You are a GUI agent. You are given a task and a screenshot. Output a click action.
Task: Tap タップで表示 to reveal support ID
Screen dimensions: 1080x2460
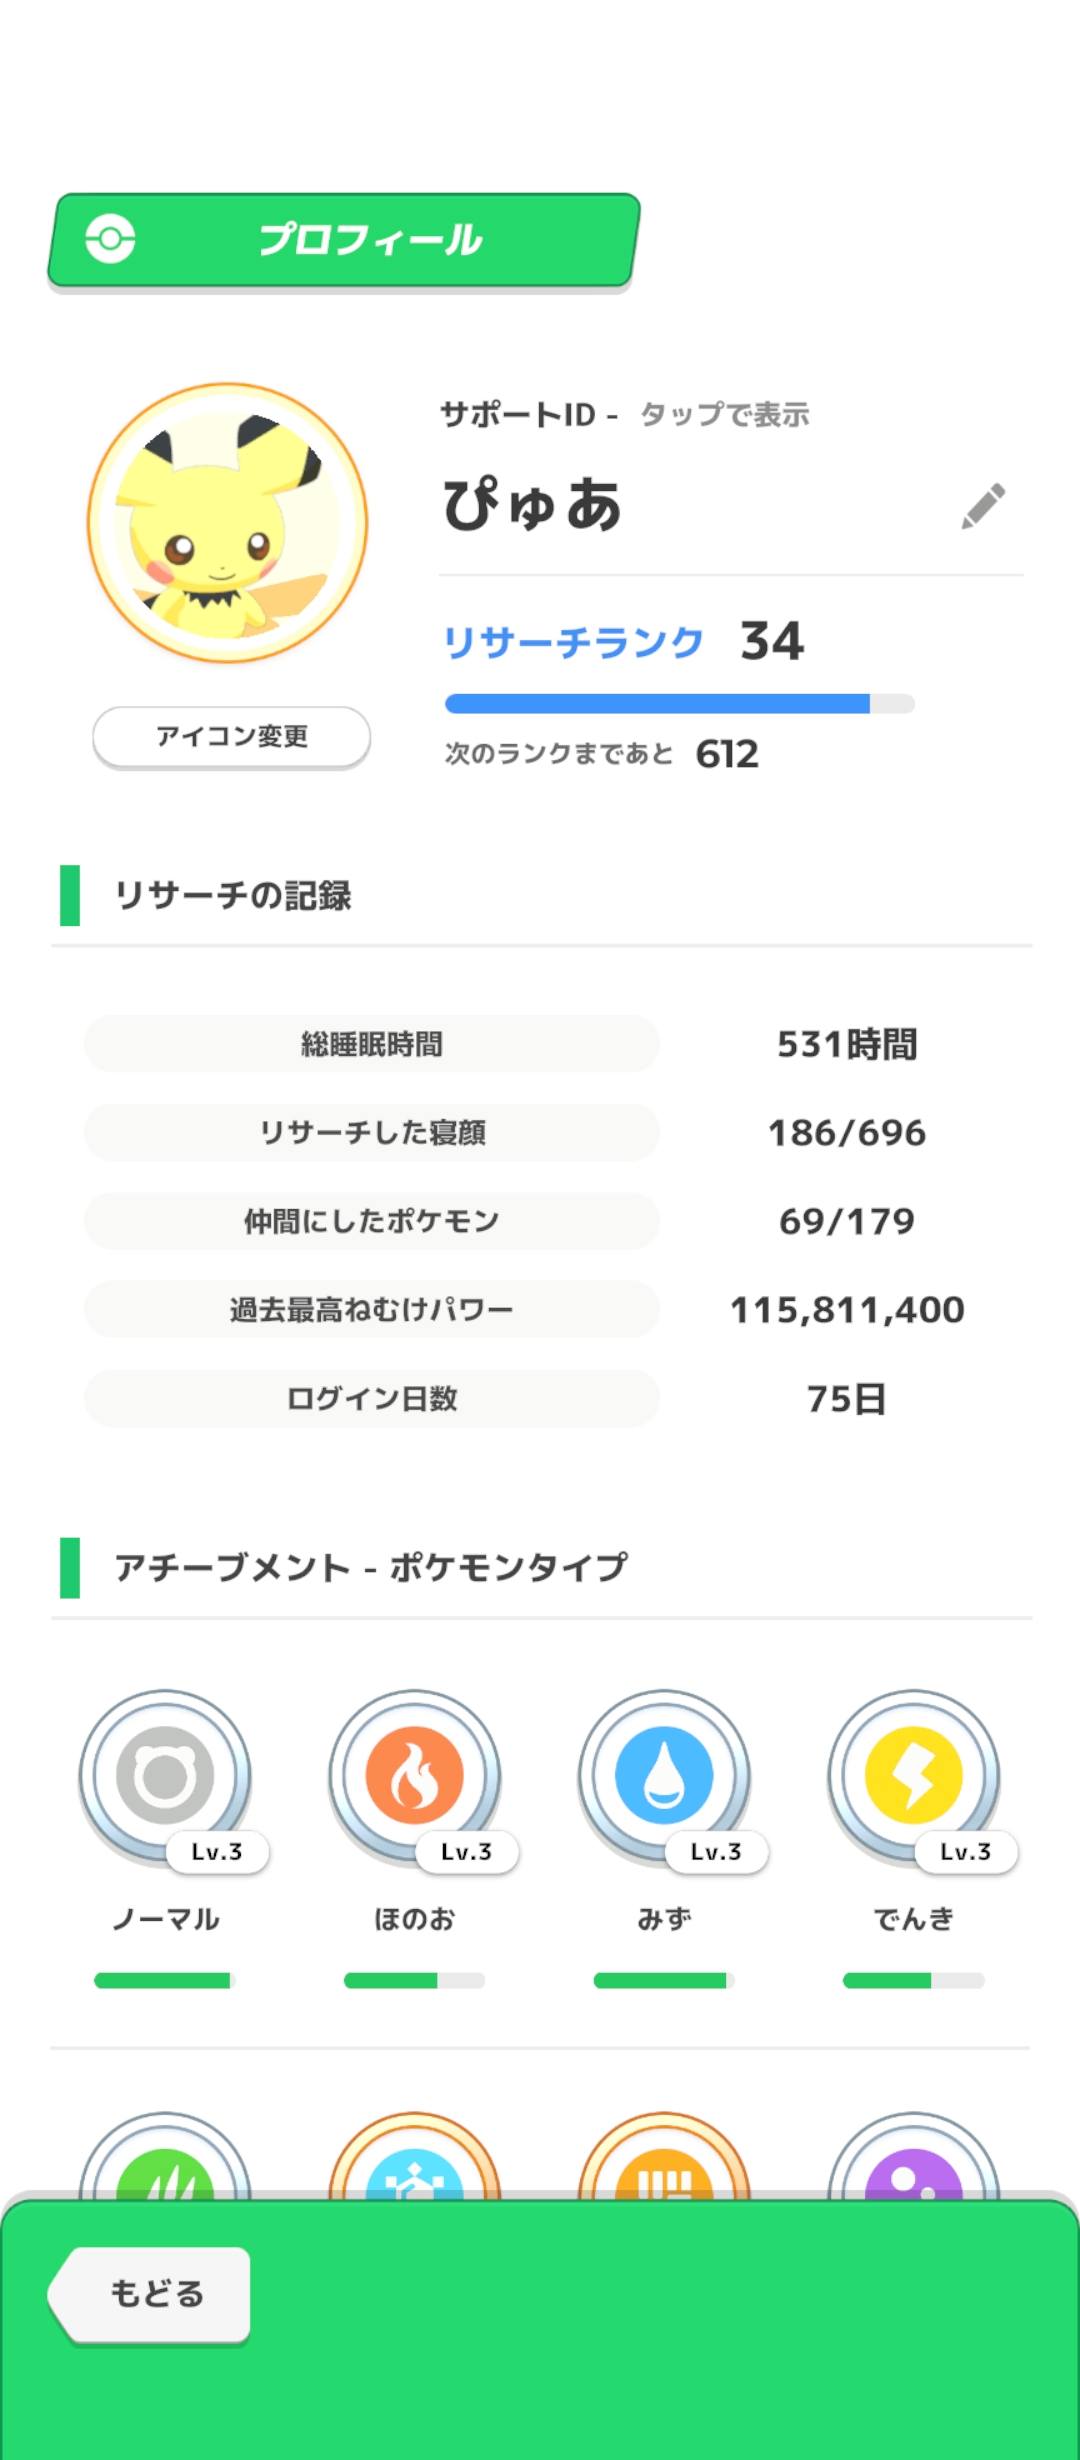725,414
